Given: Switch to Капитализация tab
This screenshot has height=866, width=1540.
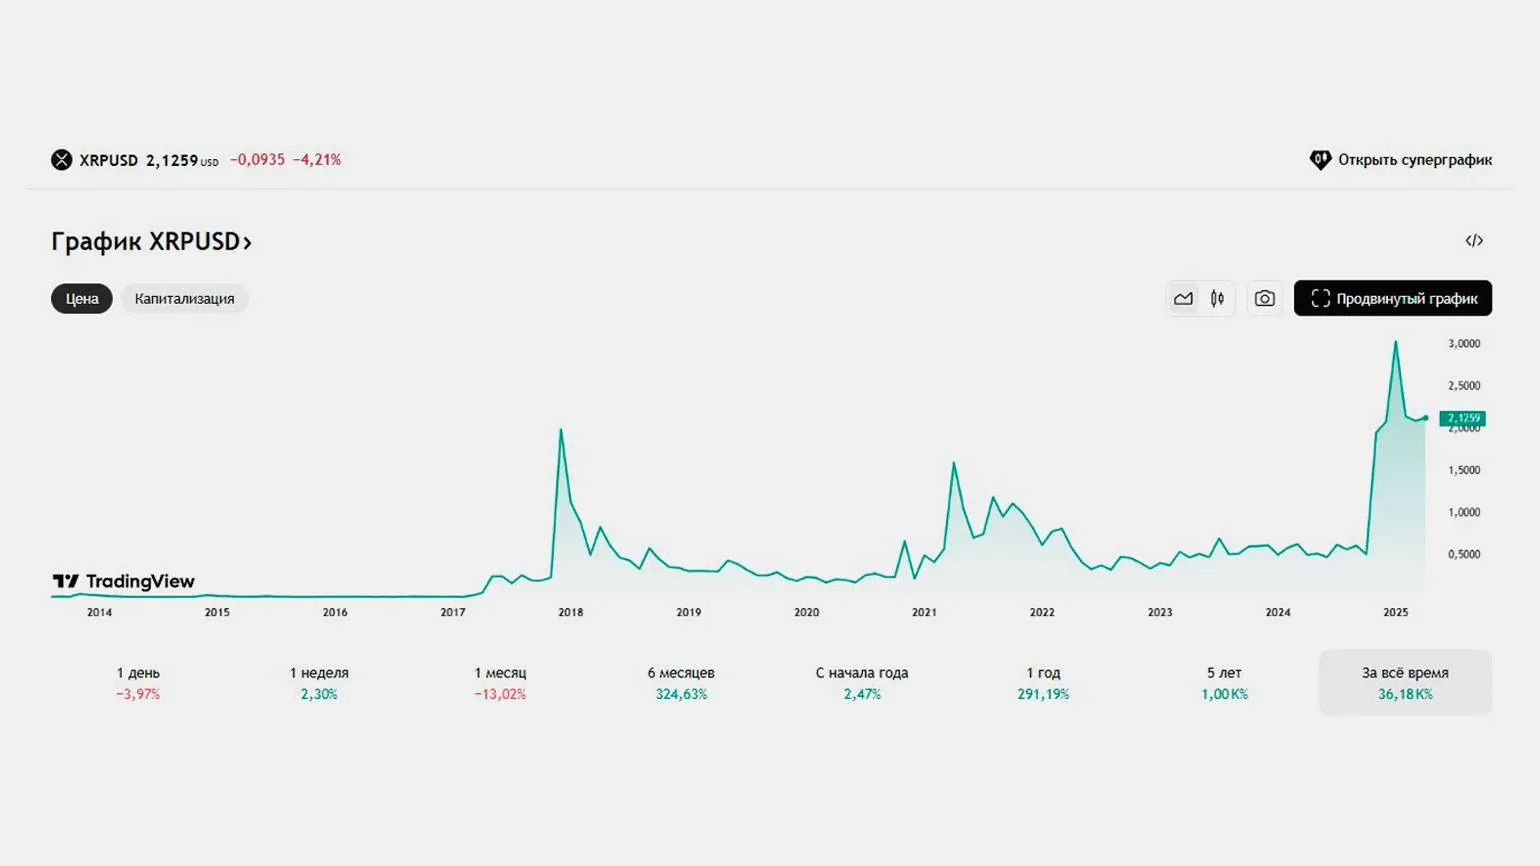Looking at the screenshot, I should tap(185, 299).
